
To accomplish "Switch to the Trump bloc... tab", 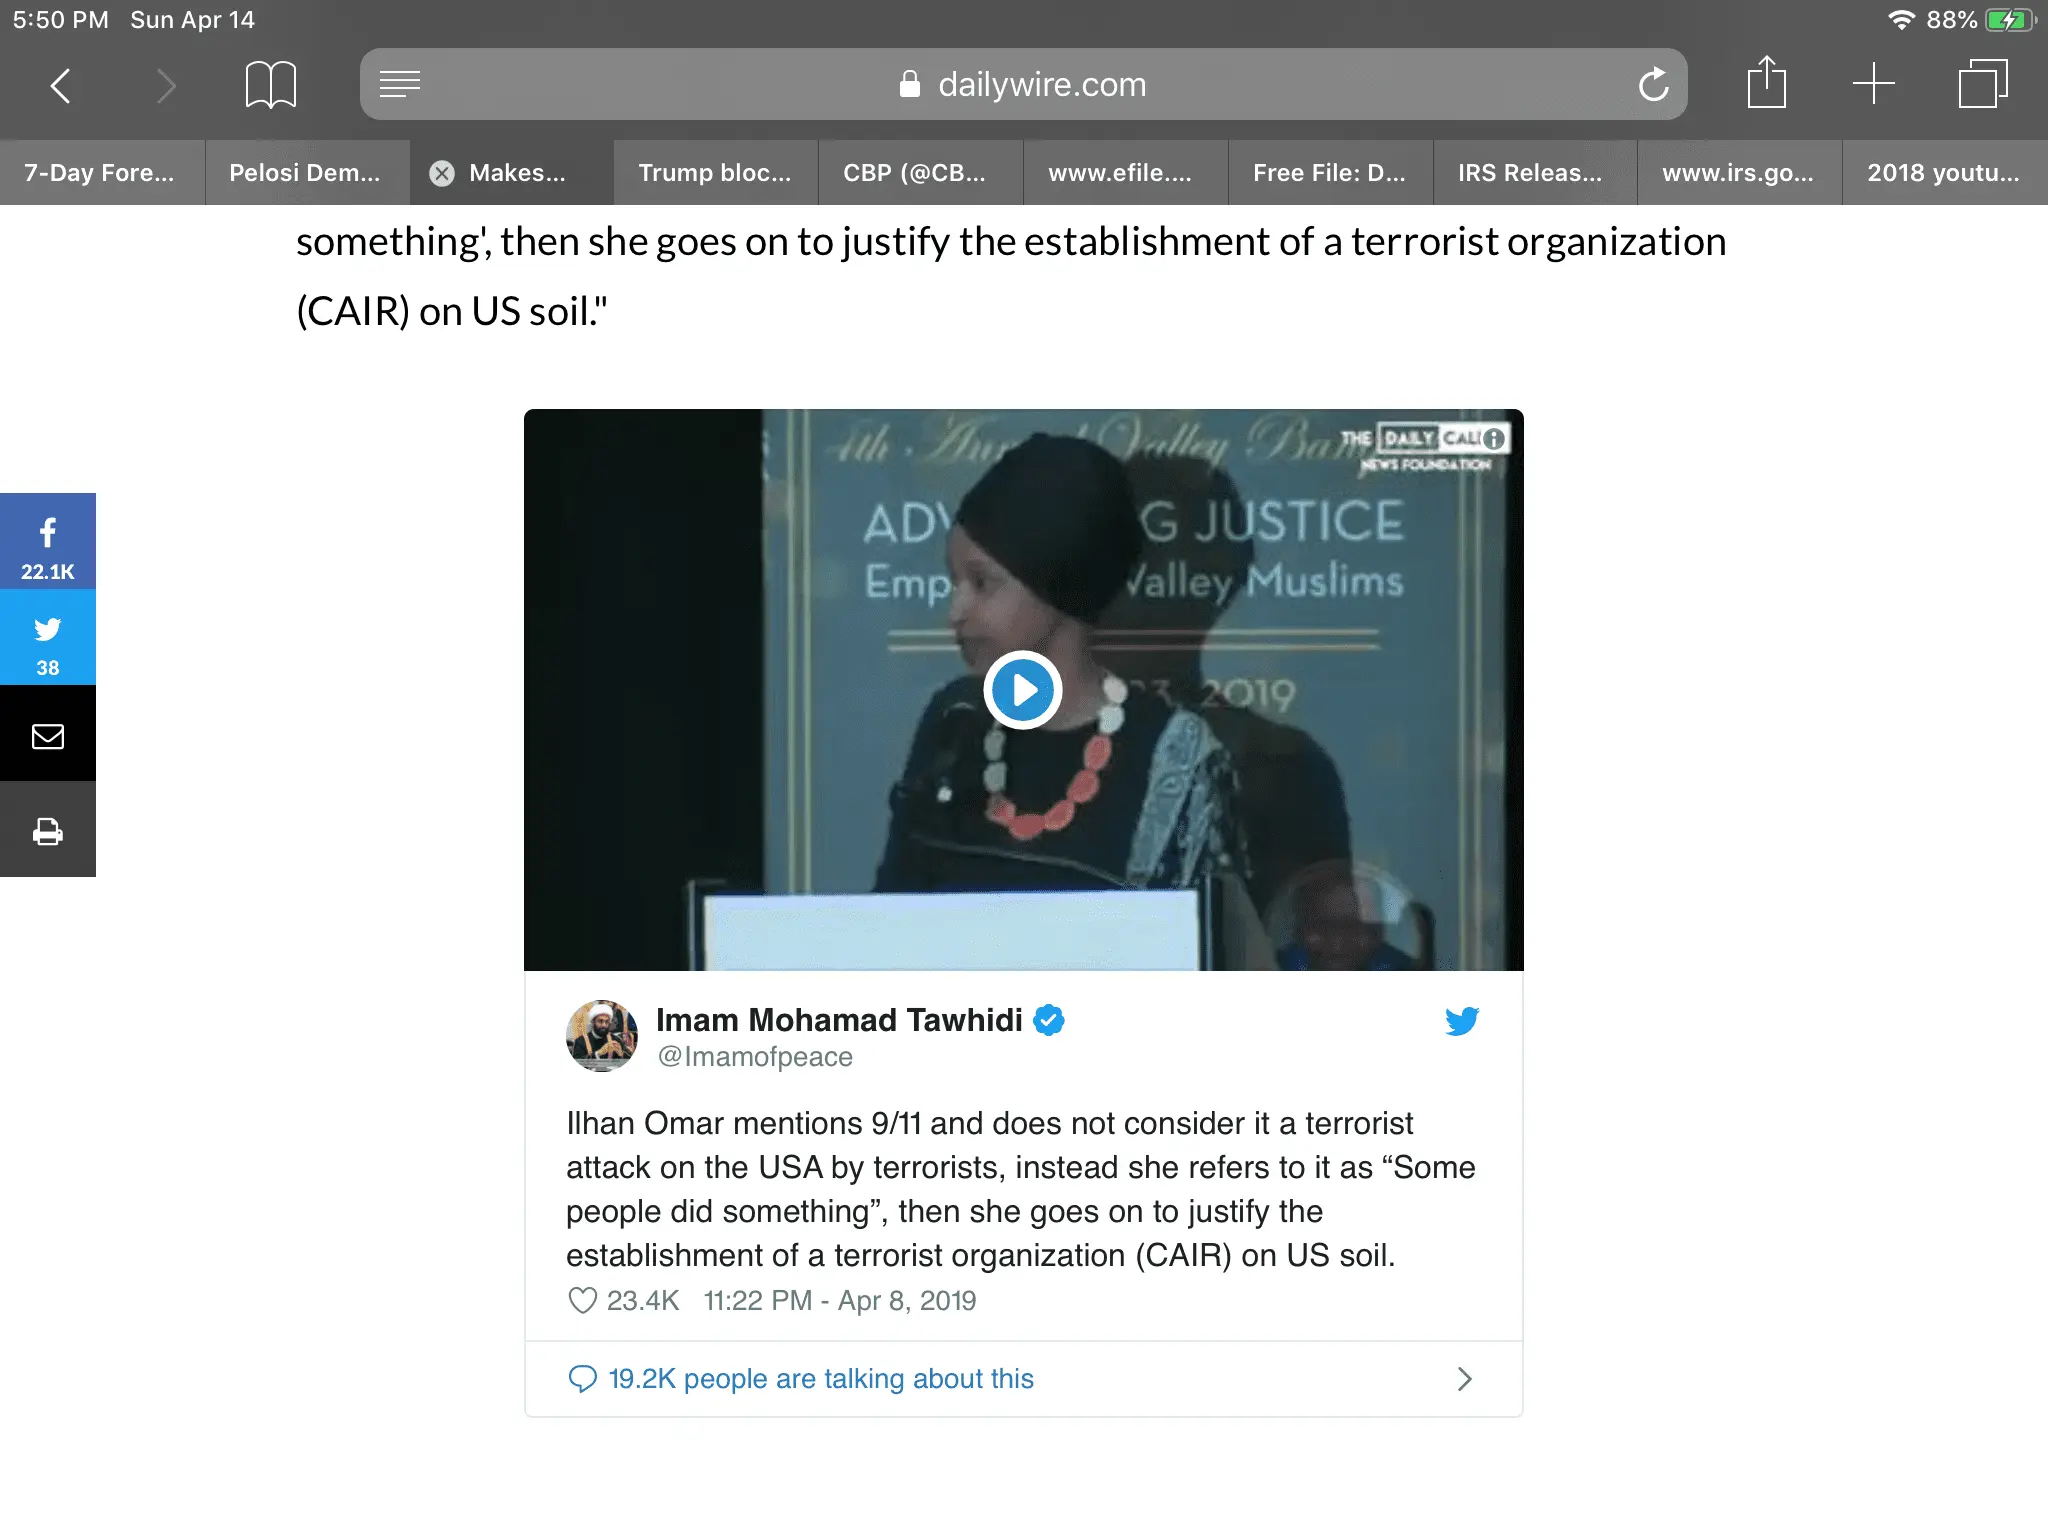I will tap(715, 173).
